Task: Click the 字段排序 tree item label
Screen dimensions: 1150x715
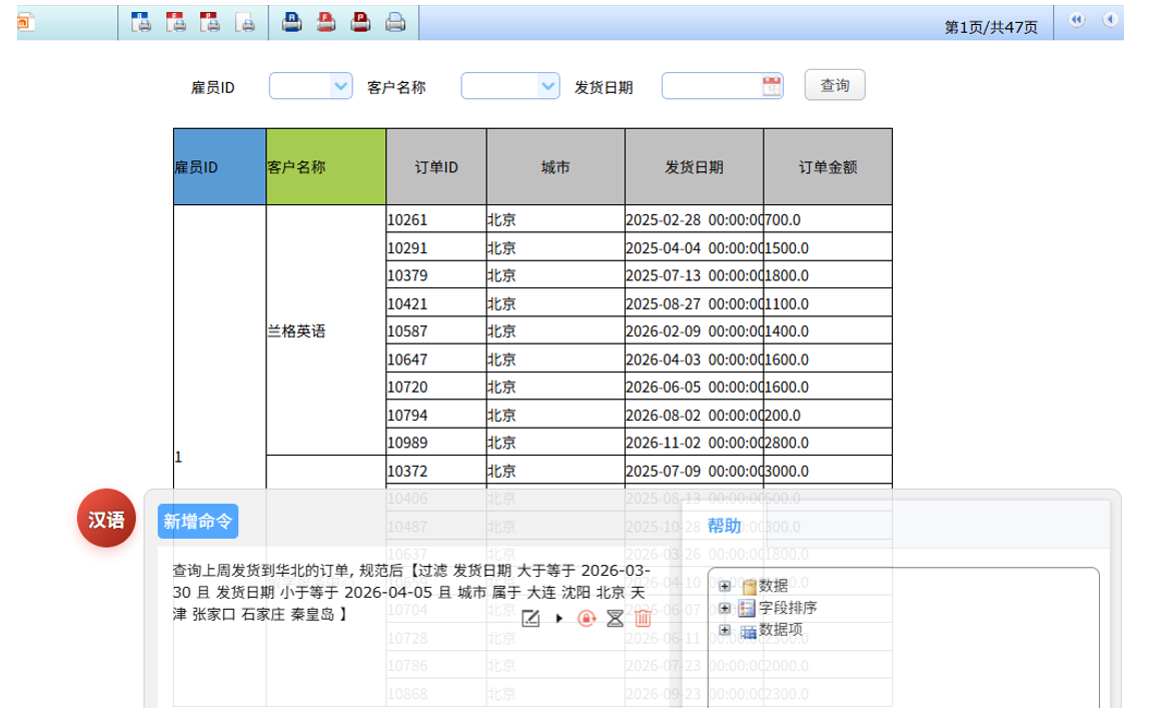Action: click(x=788, y=608)
